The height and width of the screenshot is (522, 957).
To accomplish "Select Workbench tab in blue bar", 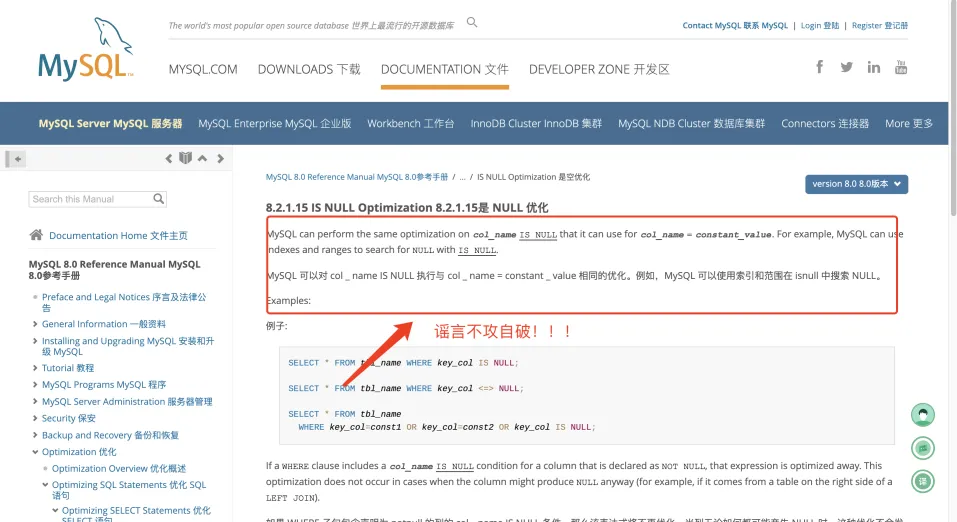I will tap(410, 123).
